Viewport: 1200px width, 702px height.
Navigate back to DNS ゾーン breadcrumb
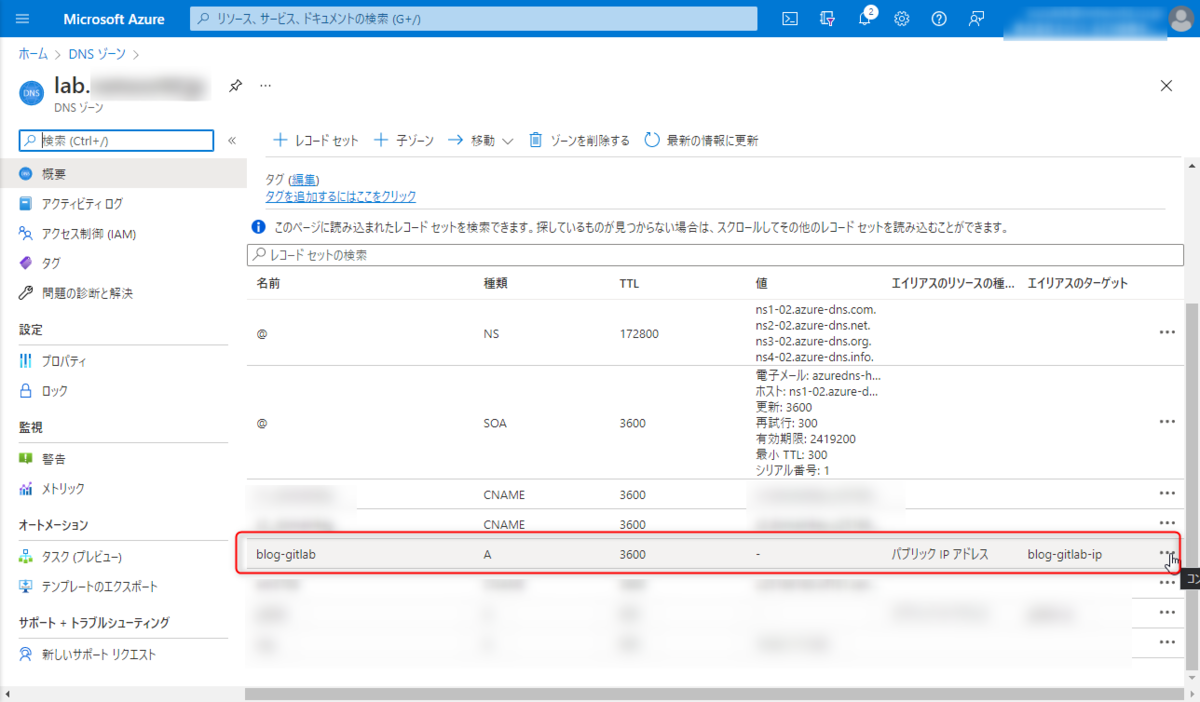coord(96,54)
